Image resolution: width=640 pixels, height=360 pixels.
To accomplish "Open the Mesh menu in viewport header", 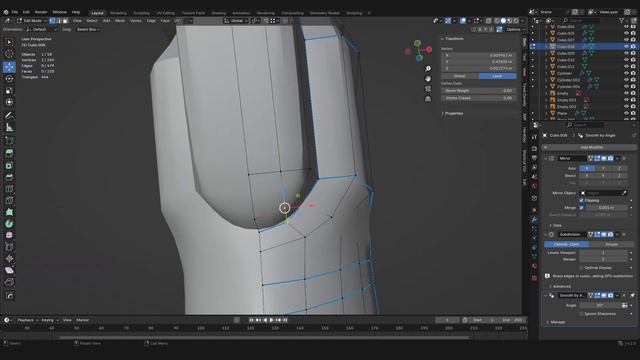I will 120,21.
